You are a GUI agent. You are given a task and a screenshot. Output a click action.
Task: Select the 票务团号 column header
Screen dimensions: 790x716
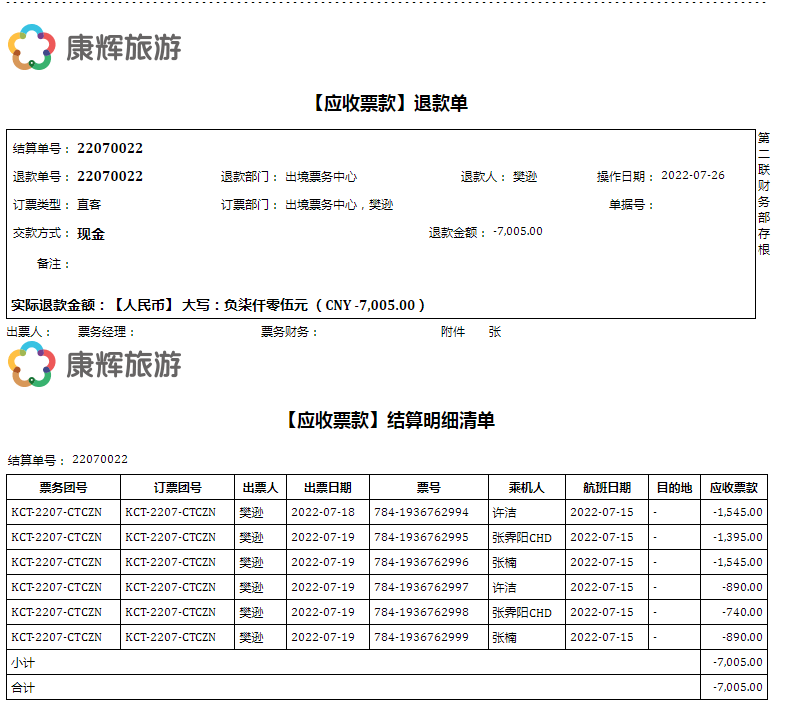coord(63,488)
